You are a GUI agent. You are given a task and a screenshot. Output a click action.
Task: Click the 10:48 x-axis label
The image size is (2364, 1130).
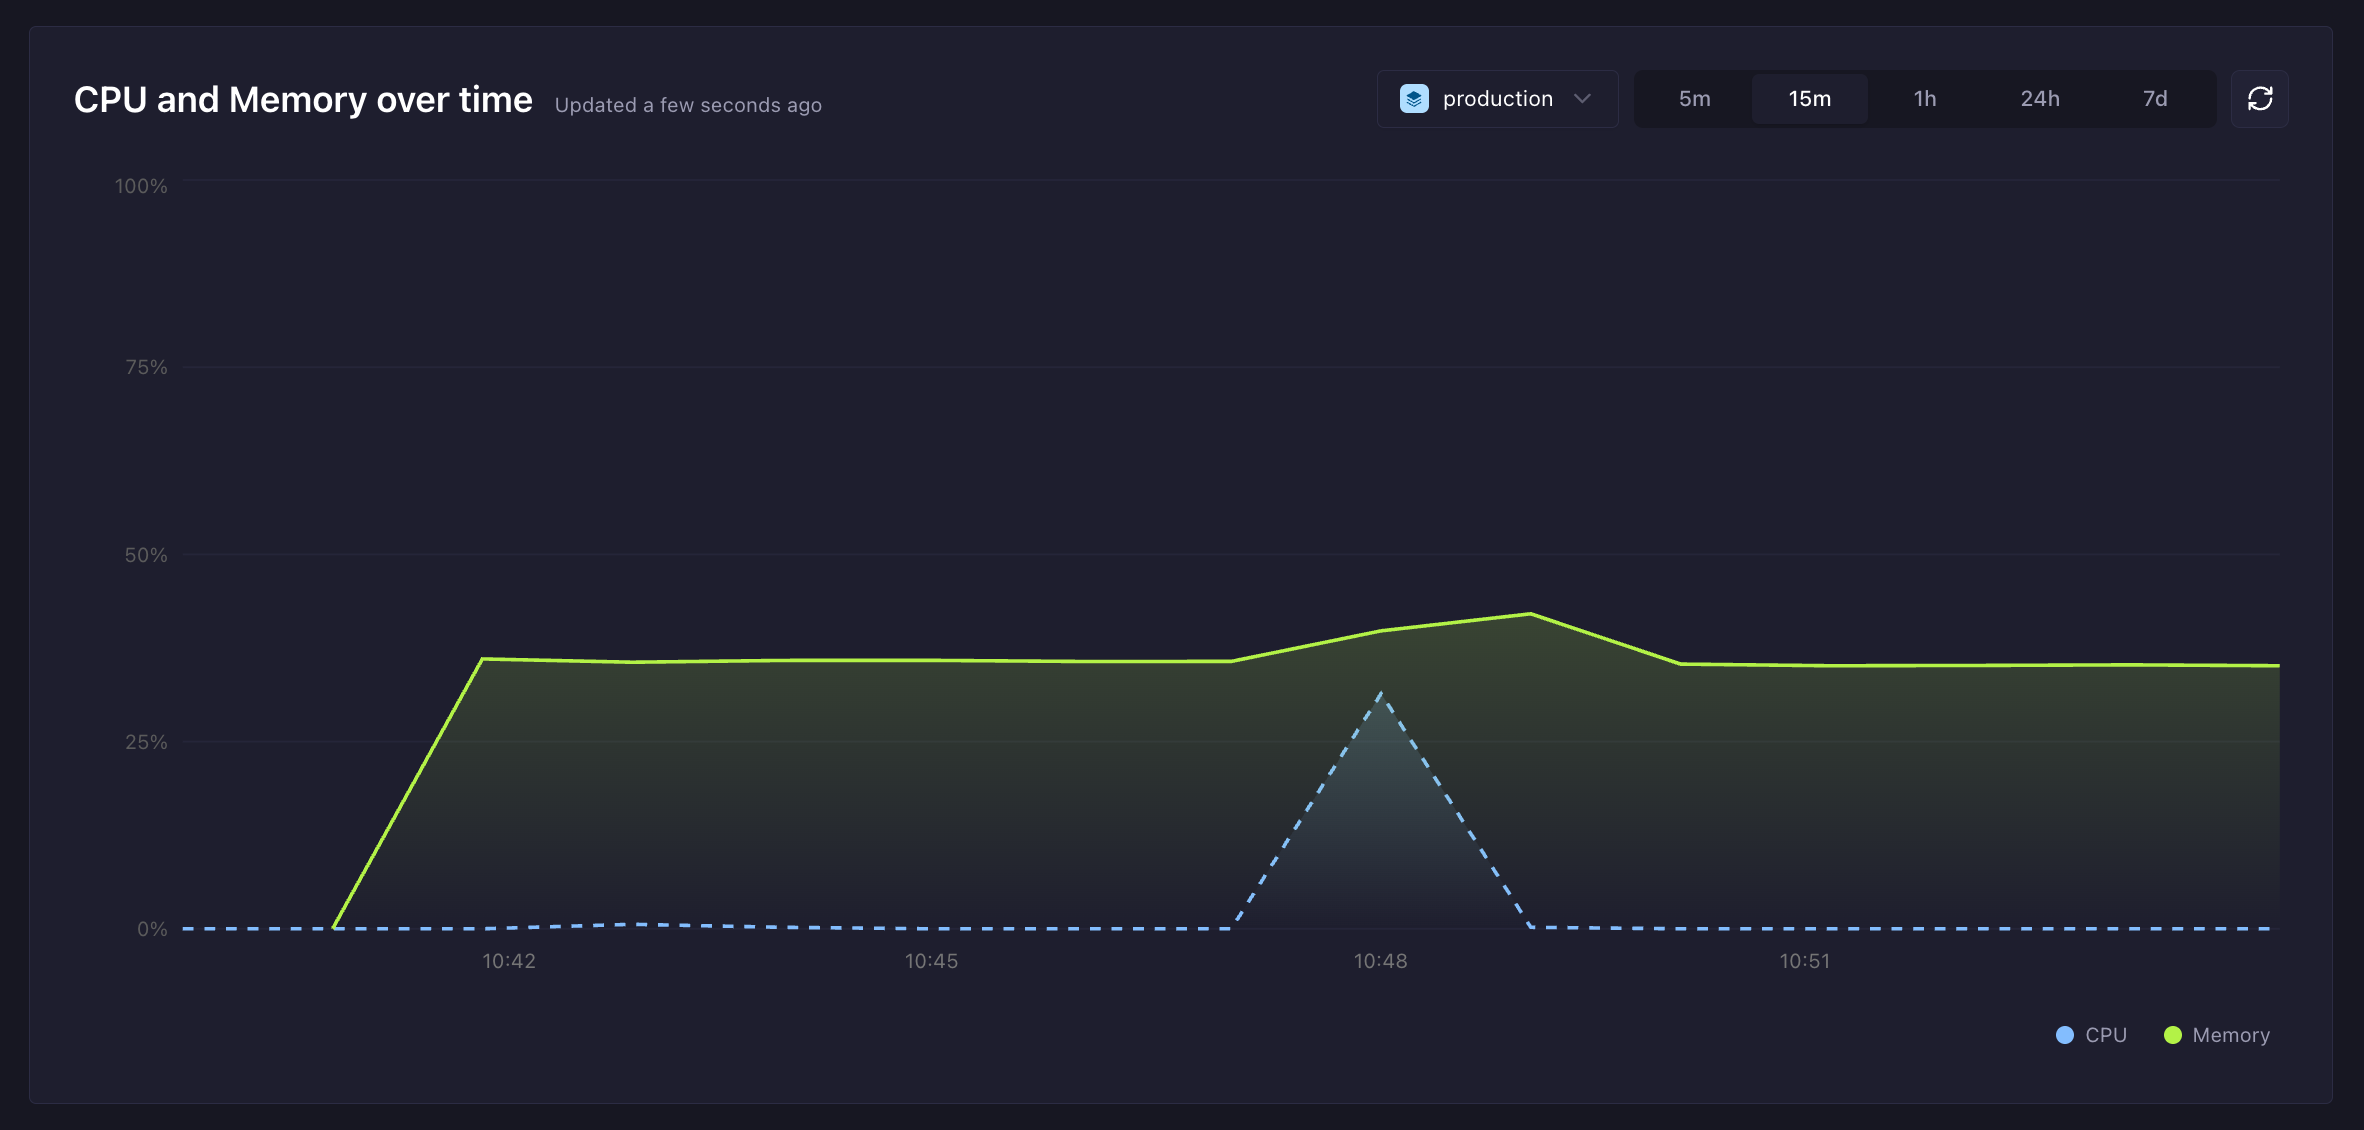click(x=1380, y=961)
